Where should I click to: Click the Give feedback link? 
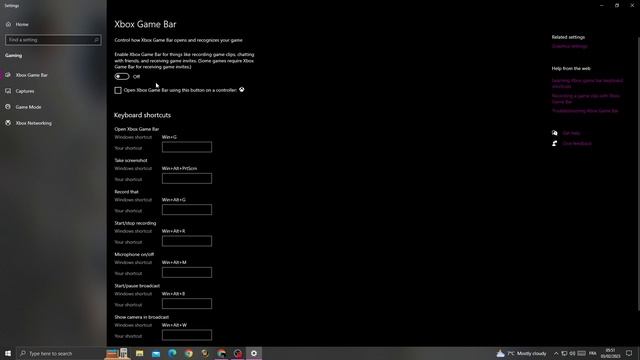pos(577,144)
